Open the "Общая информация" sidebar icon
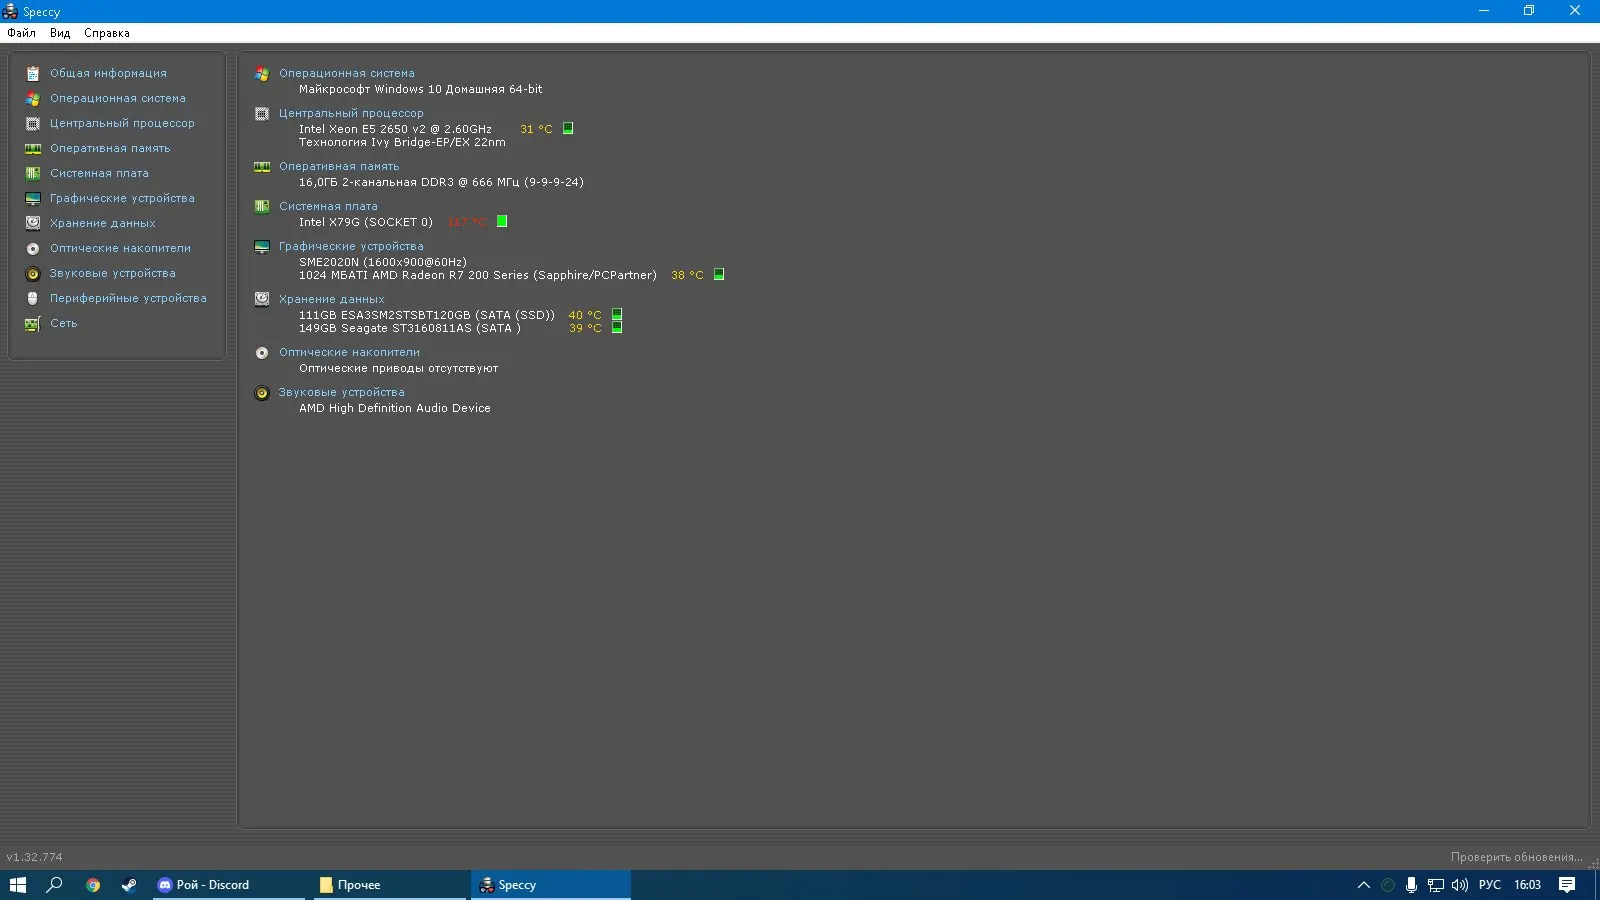Screen dimensions: 1600x900 point(33,73)
